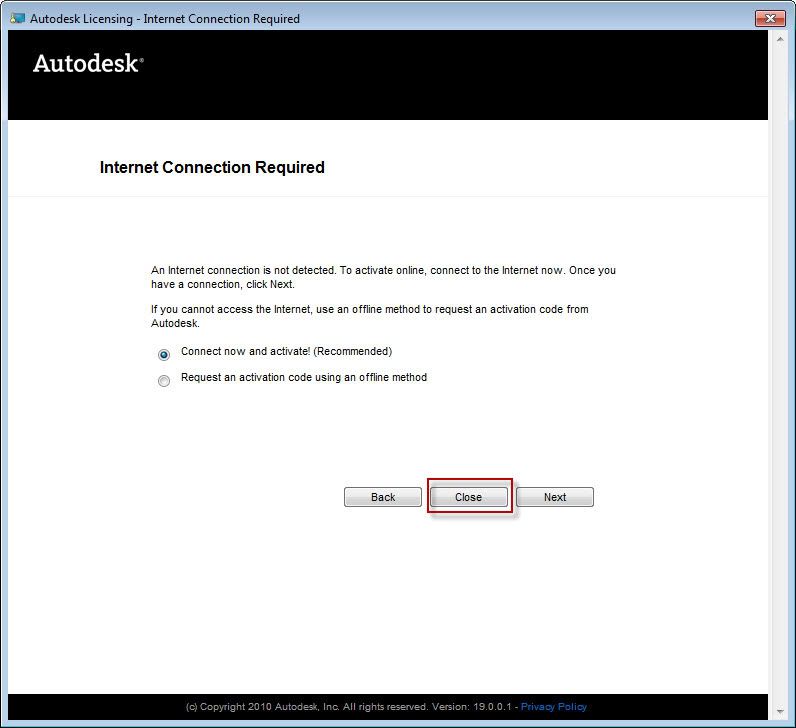Click the copyright version text in footer
This screenshot has height=728, width=796.
click(349, 707)
